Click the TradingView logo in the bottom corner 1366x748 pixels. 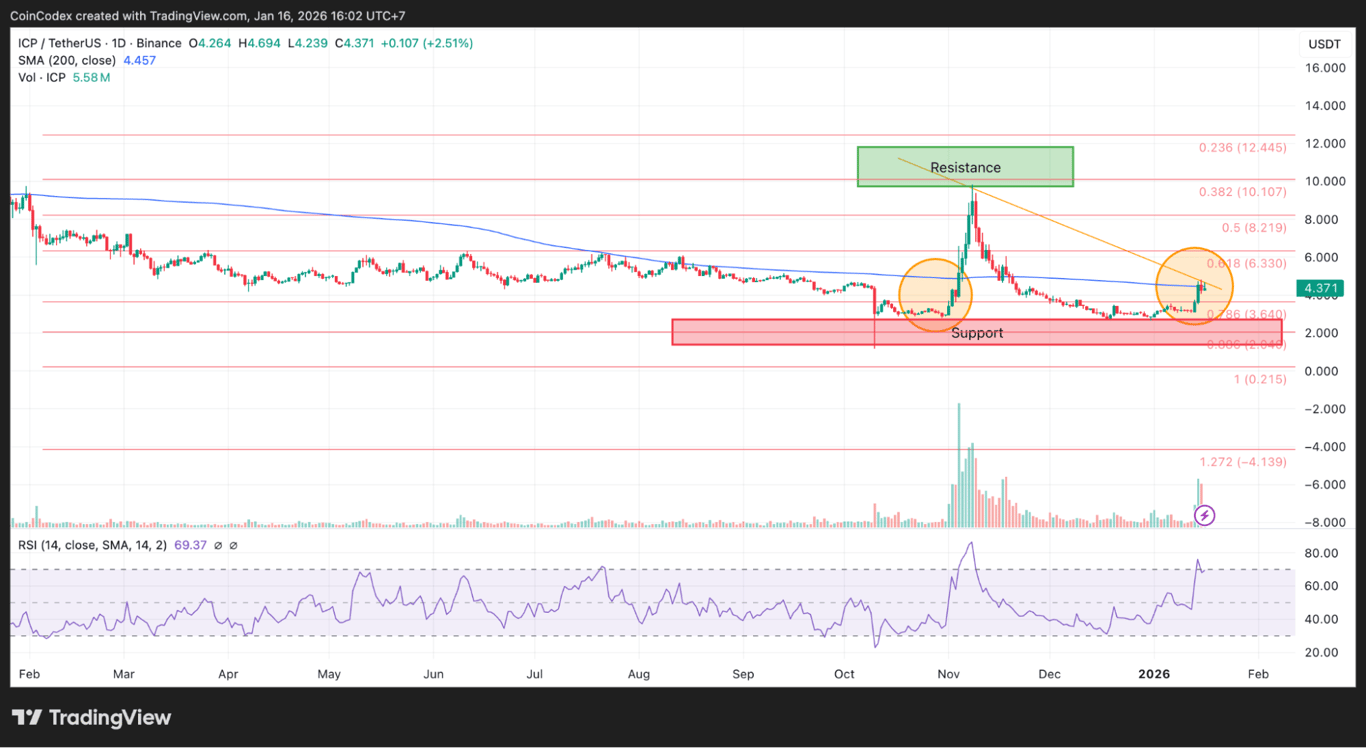pos(91,717)
